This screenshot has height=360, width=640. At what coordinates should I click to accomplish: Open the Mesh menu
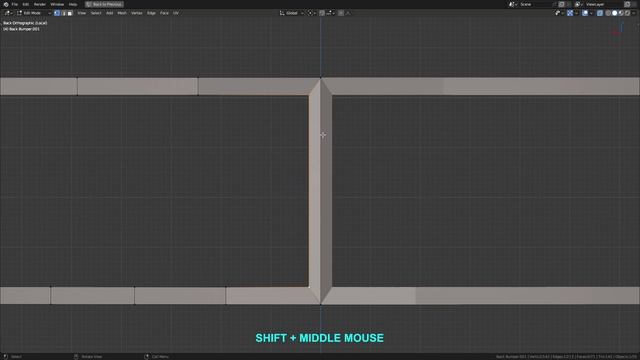point(122,13)
